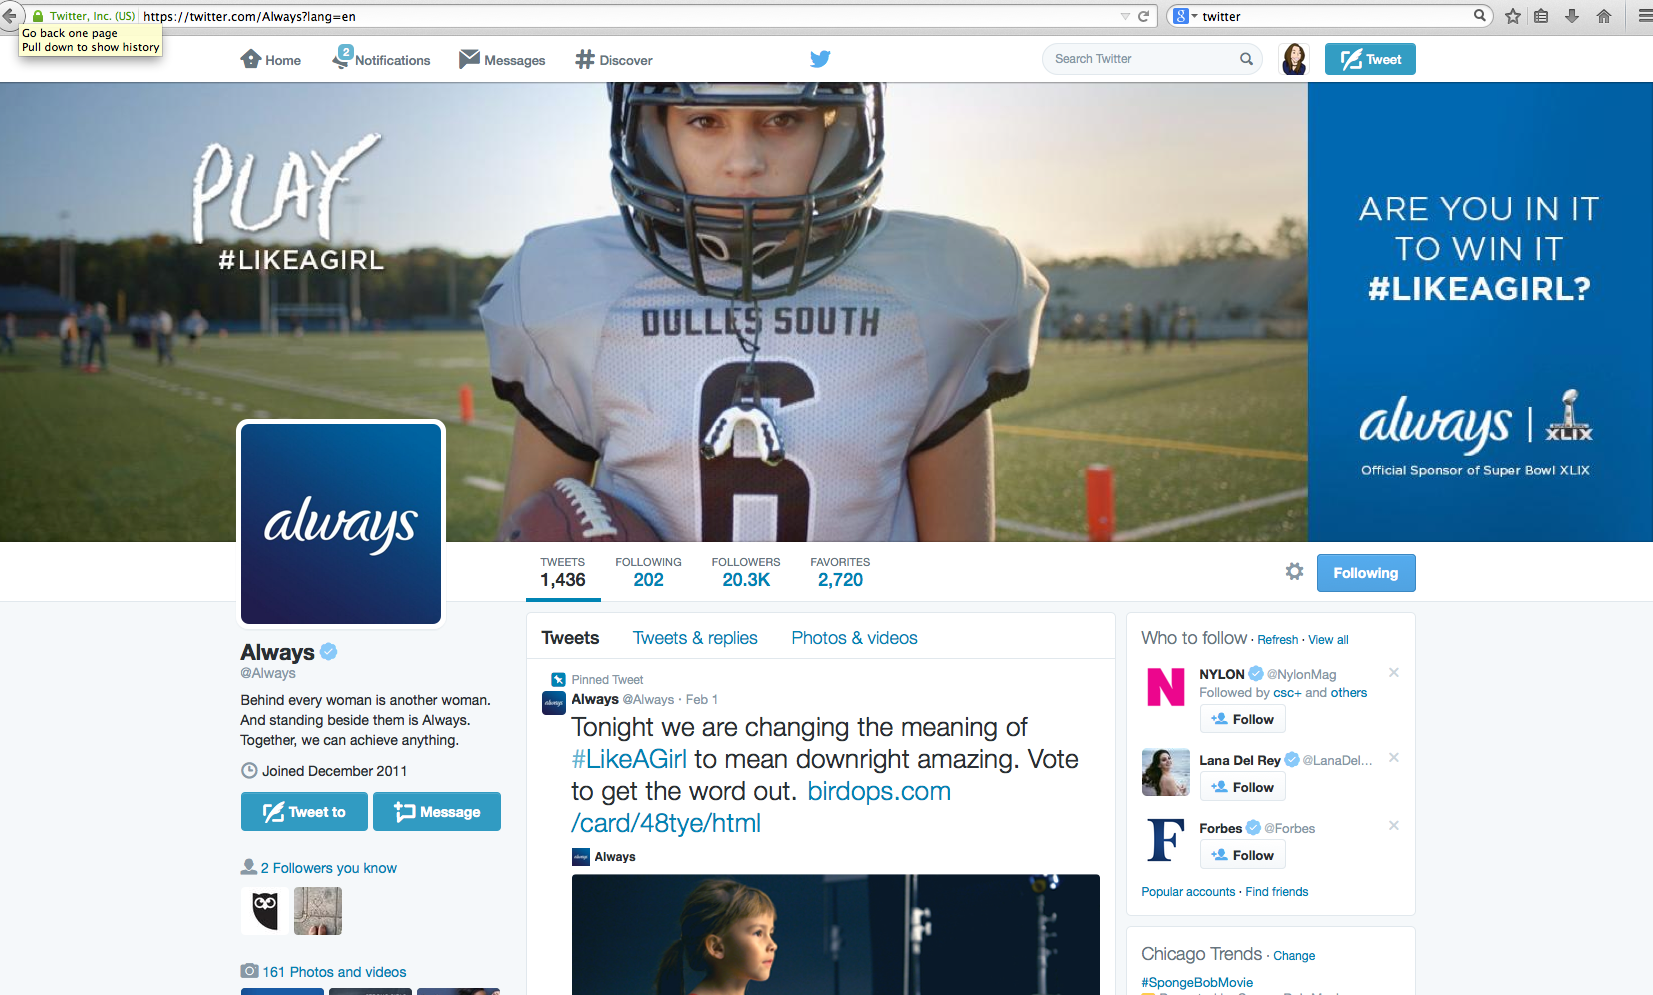Click the Feb 1 tweet timestamp
The width and height of the screenshot is (1653, 995).
point(702,699)
